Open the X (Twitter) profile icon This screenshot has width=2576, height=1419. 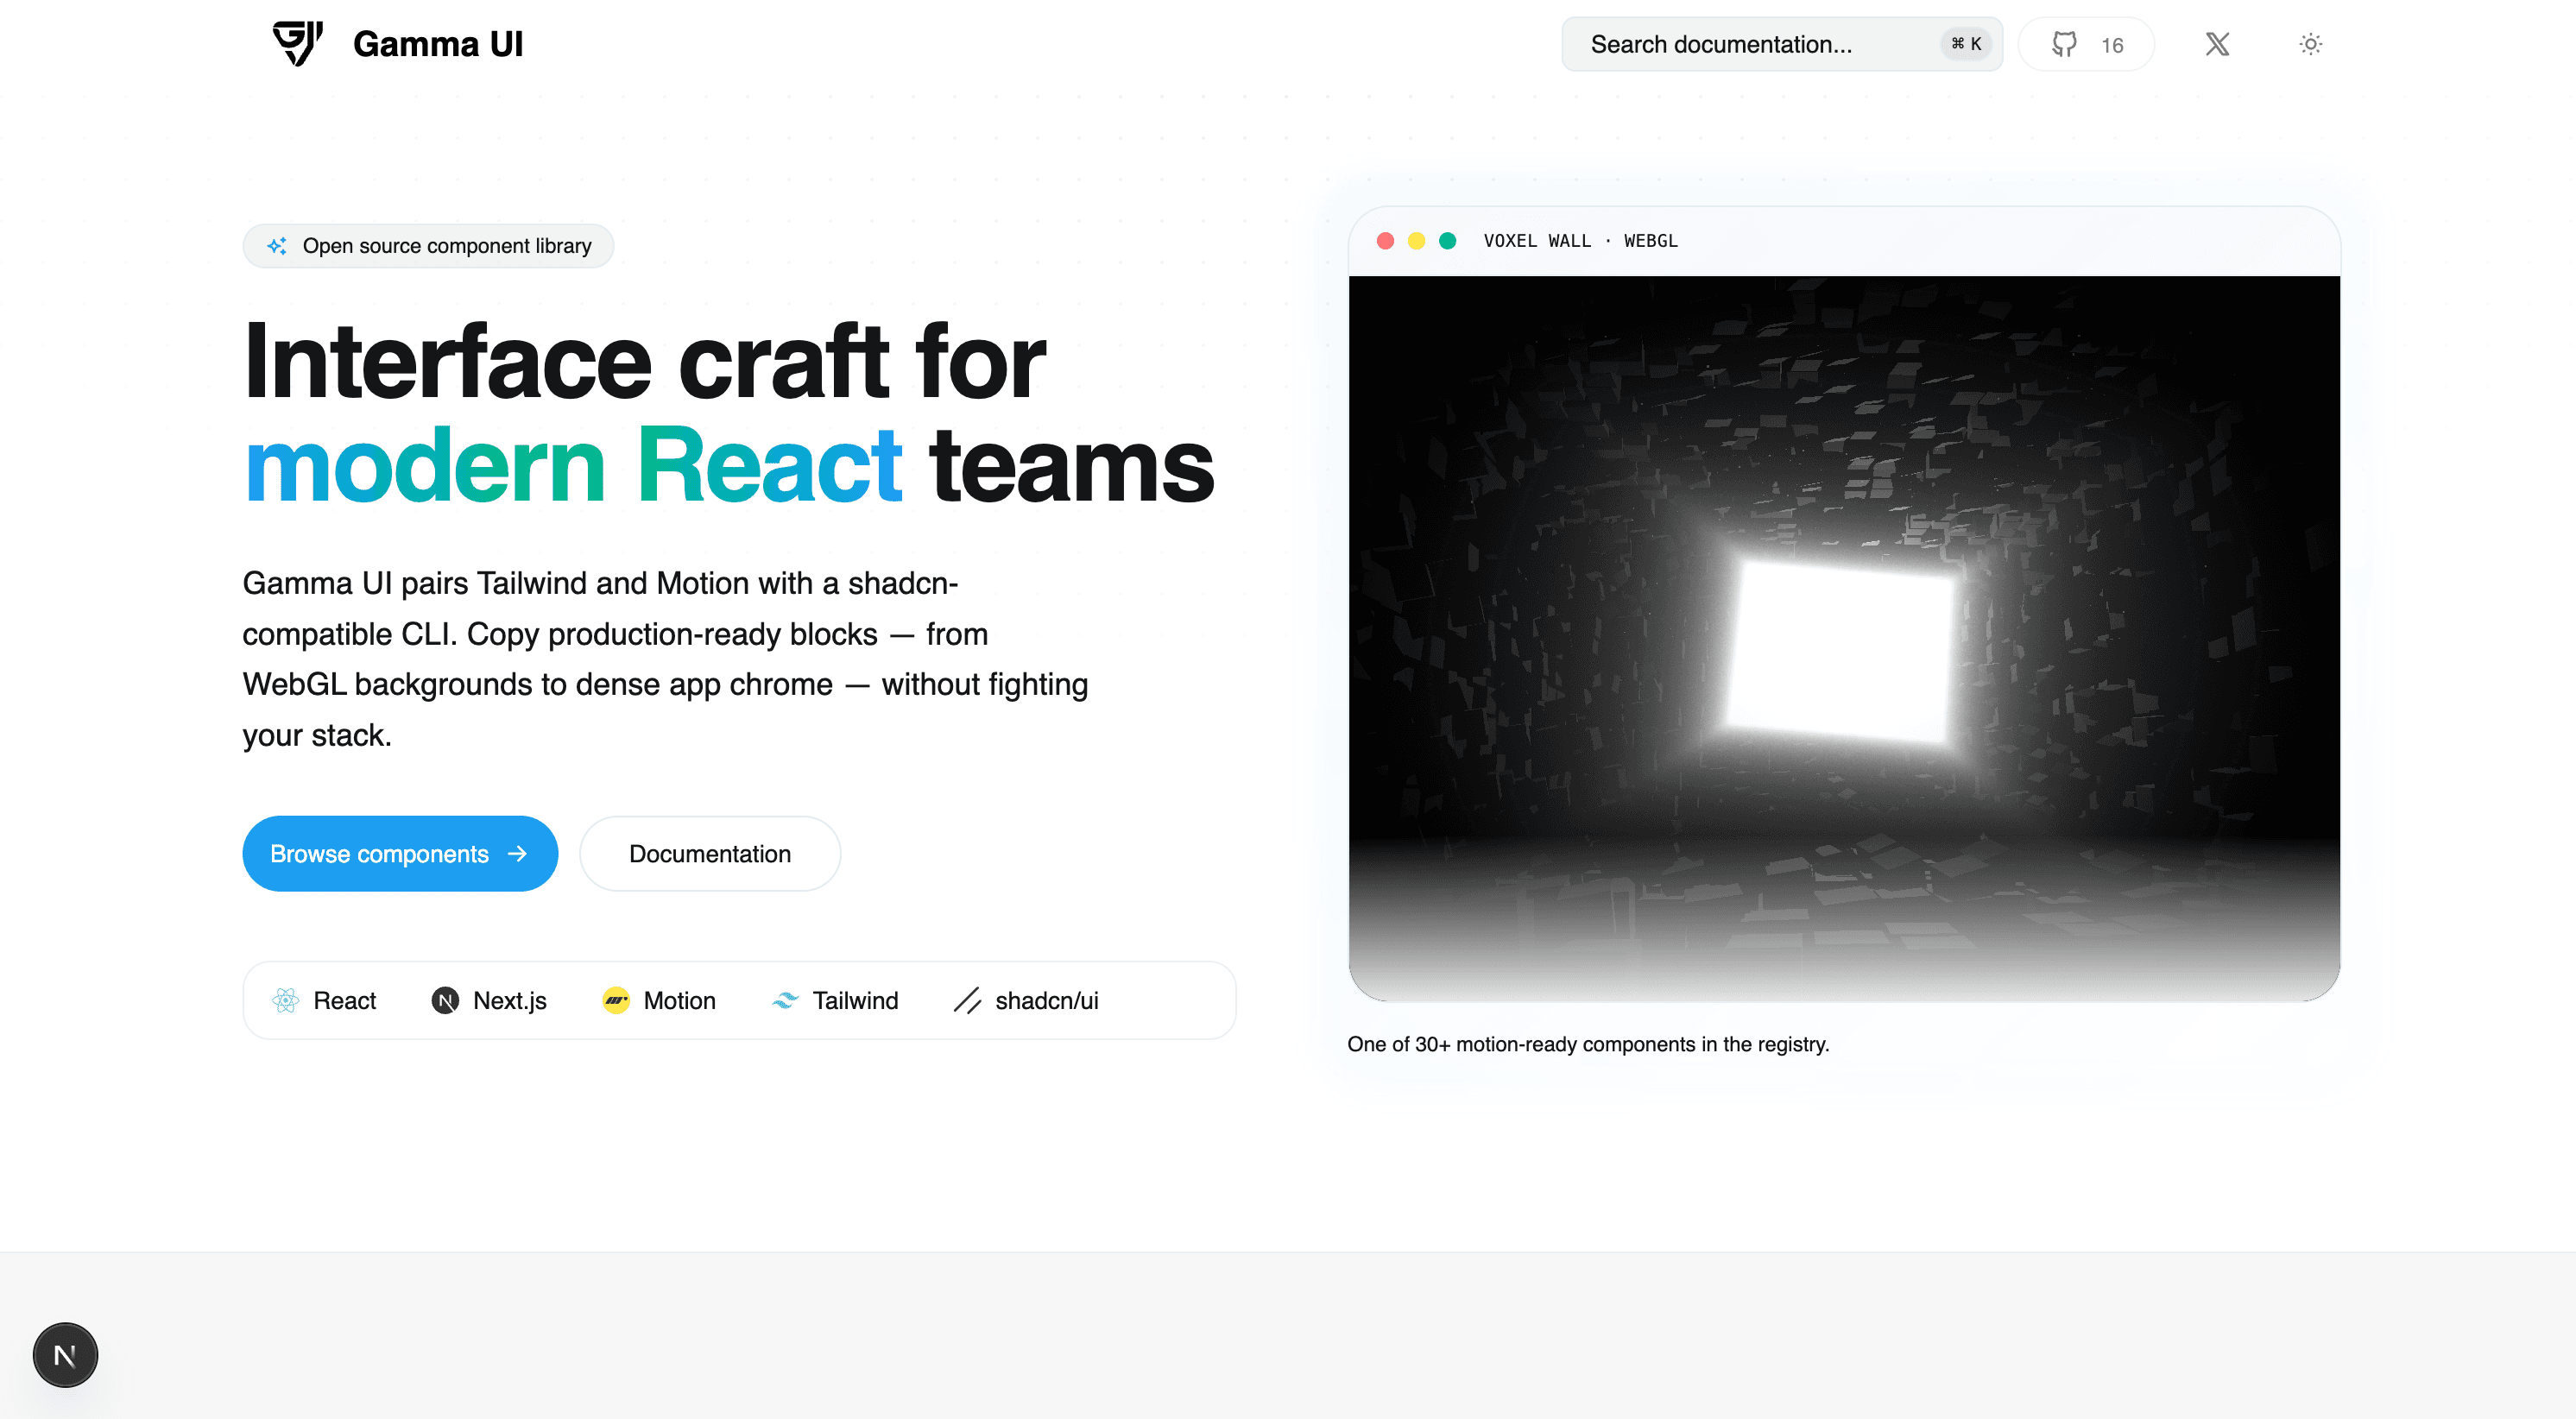coord(2217,44)
